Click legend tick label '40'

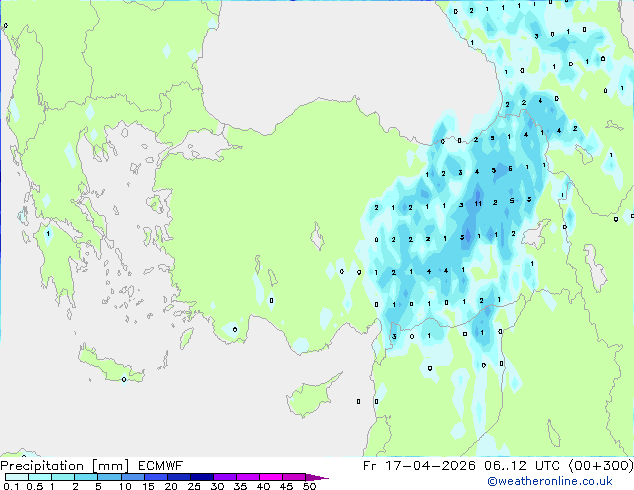tap(263, 486)
